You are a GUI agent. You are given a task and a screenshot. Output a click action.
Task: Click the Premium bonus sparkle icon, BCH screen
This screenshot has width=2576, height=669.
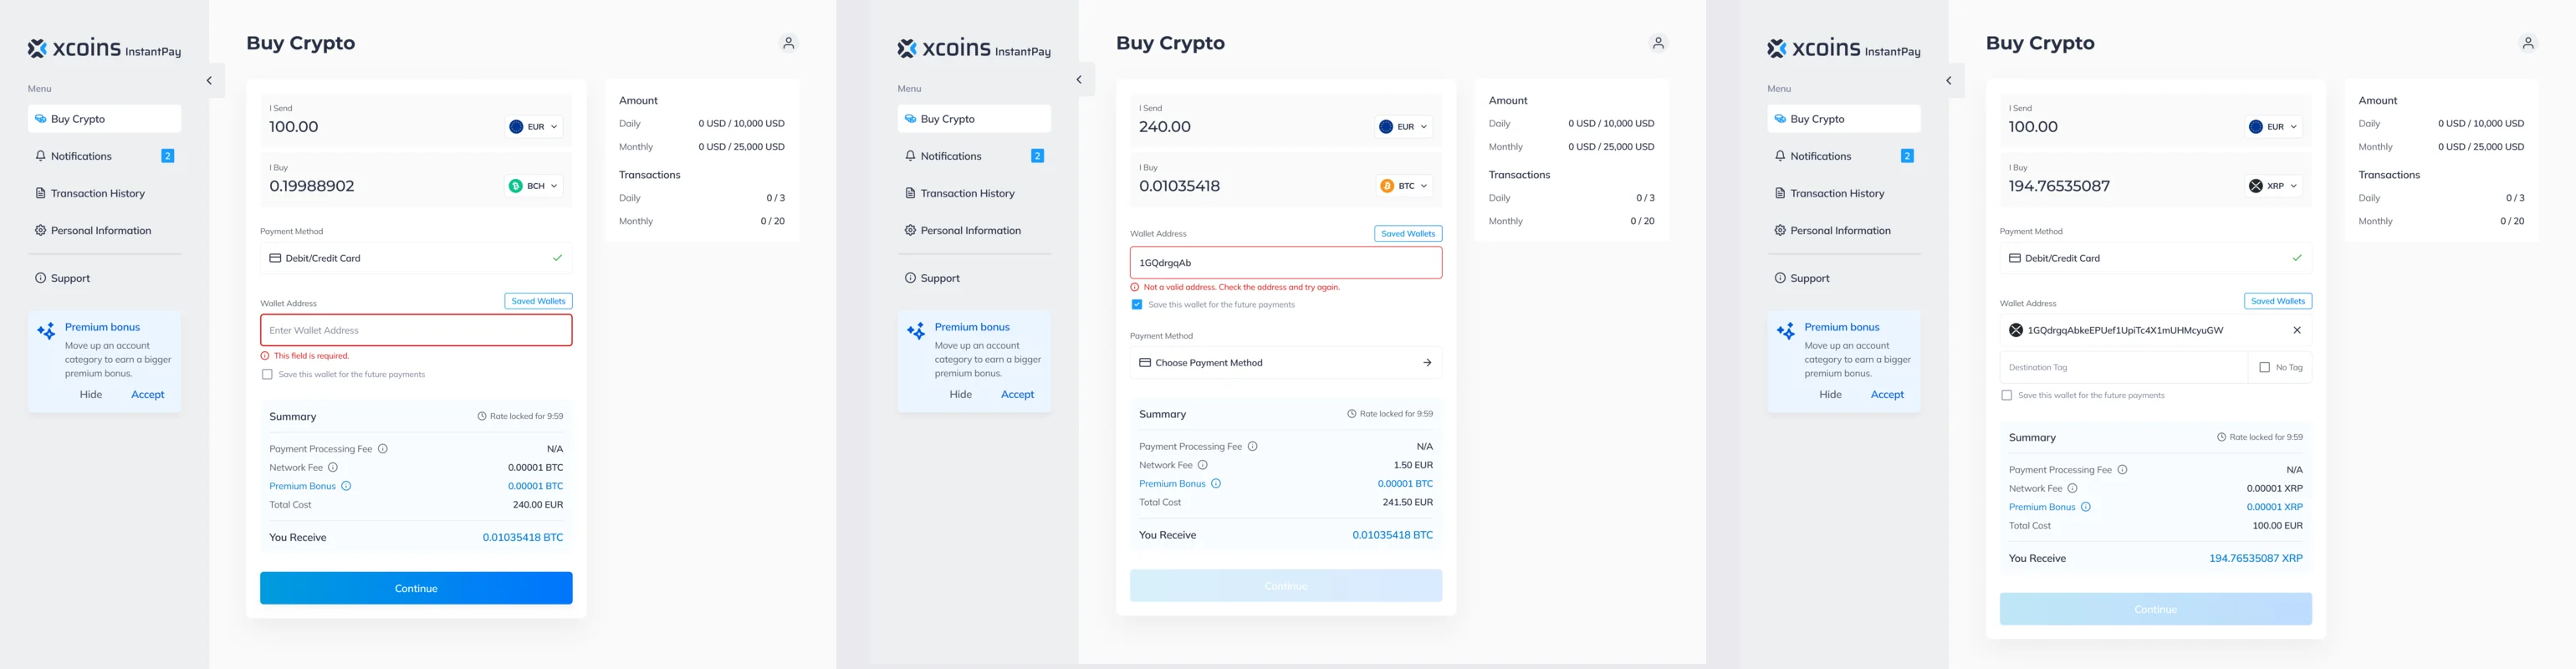(46, 331)
